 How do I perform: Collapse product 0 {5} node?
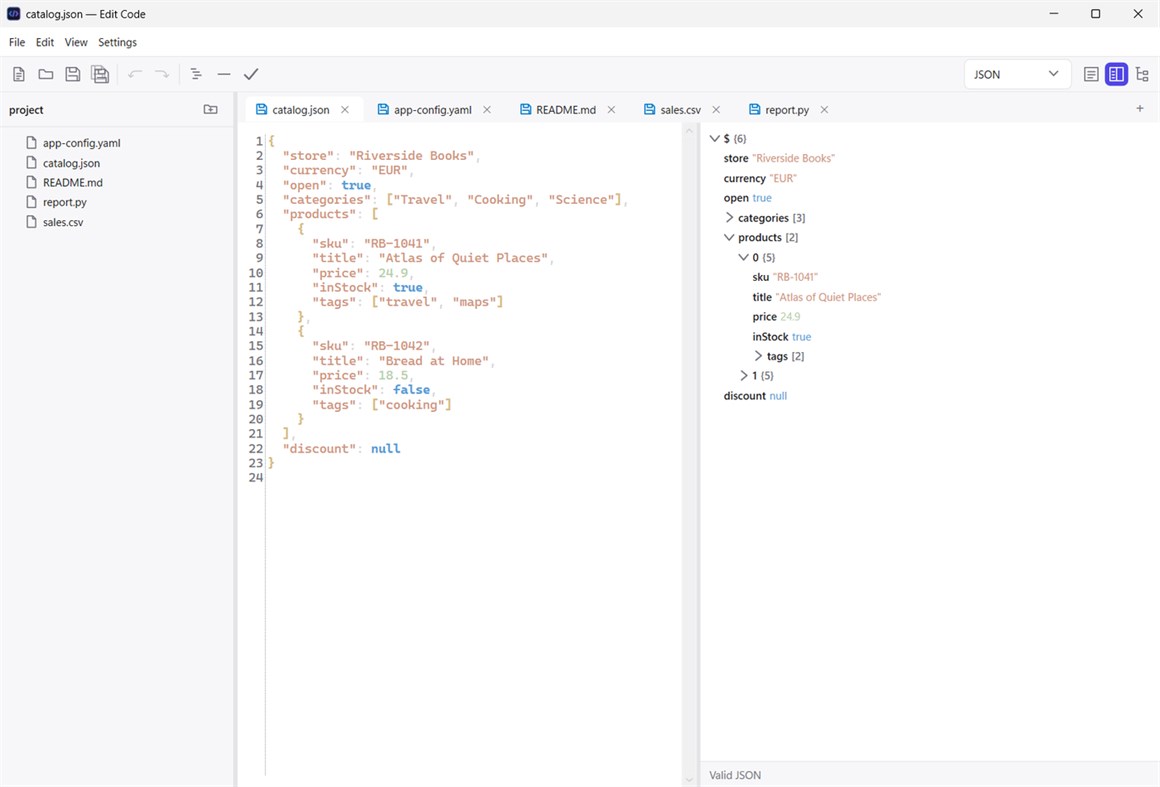point(743,257)
